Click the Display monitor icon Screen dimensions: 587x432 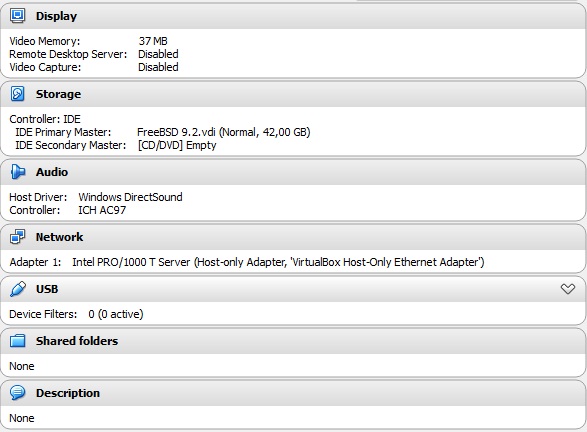point(17,16)
